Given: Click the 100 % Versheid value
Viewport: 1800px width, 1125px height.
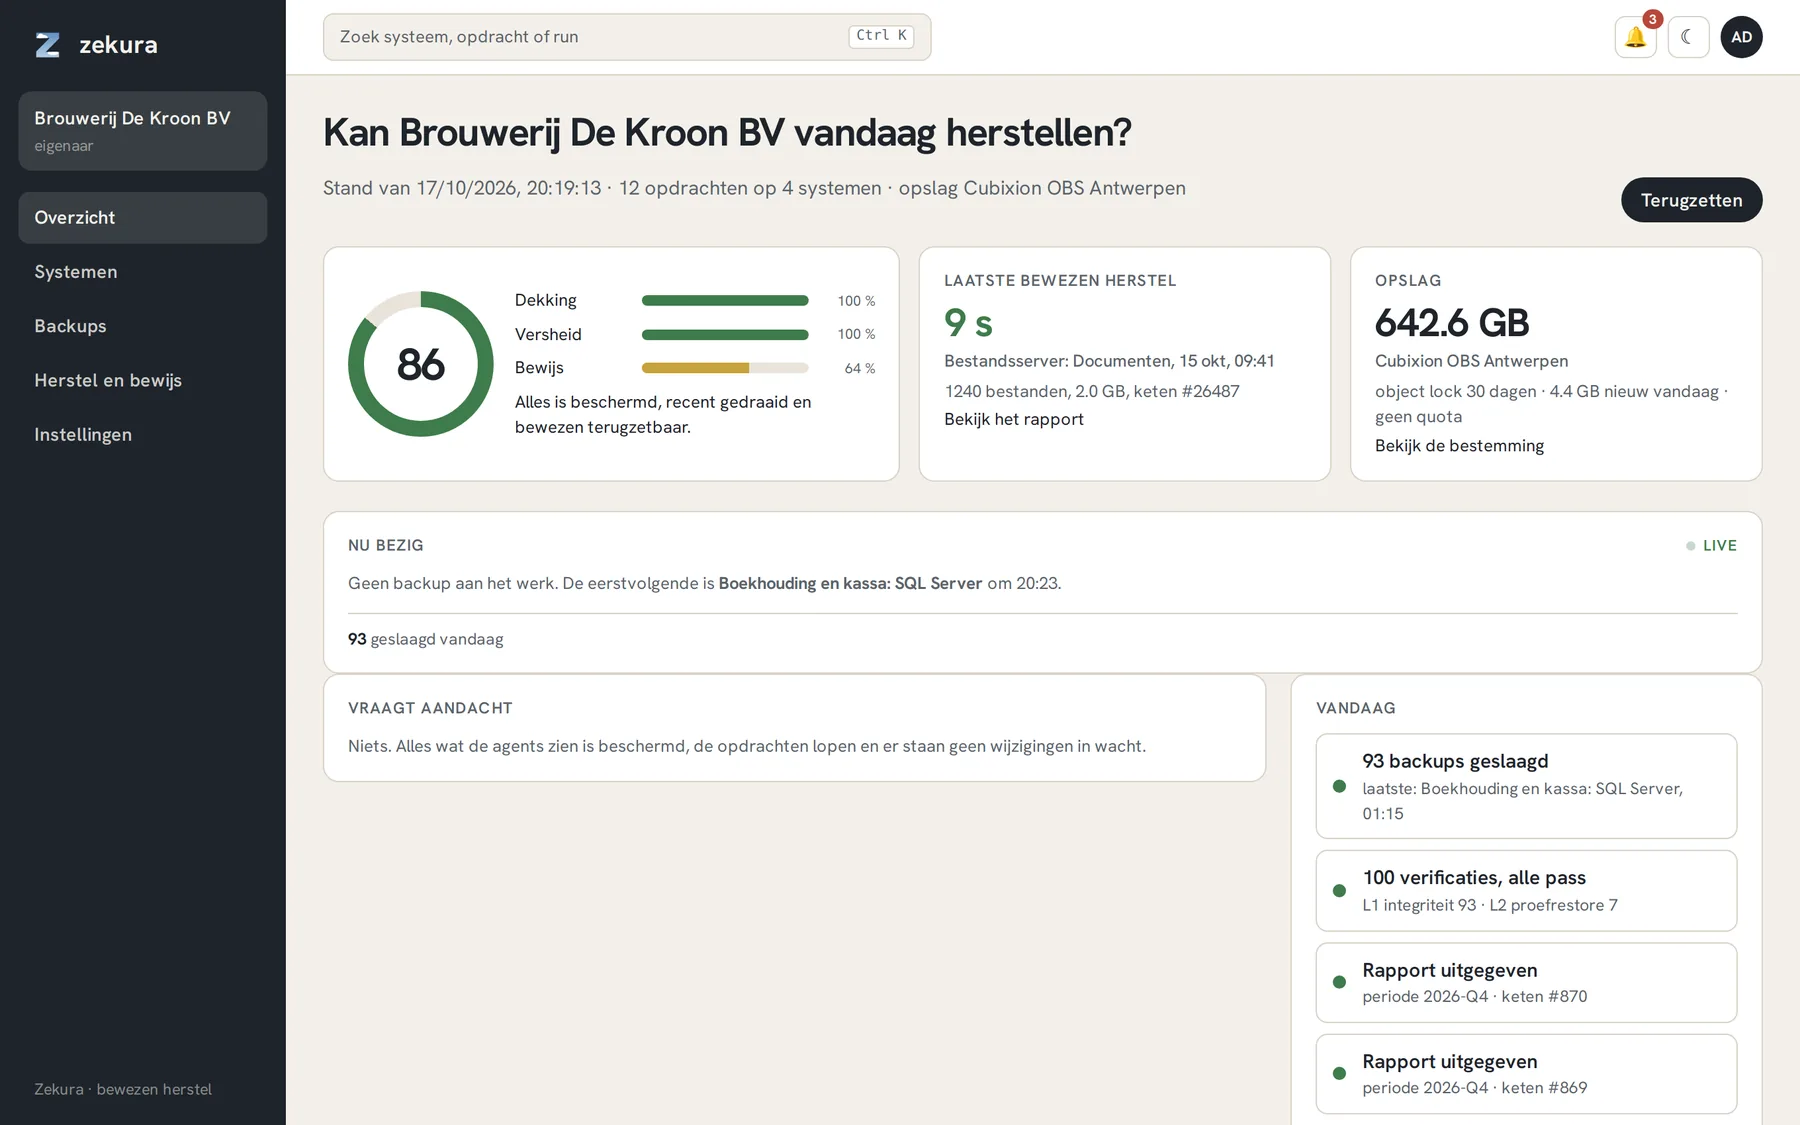Looking at the screenshot, I should [x=856, y=334].
